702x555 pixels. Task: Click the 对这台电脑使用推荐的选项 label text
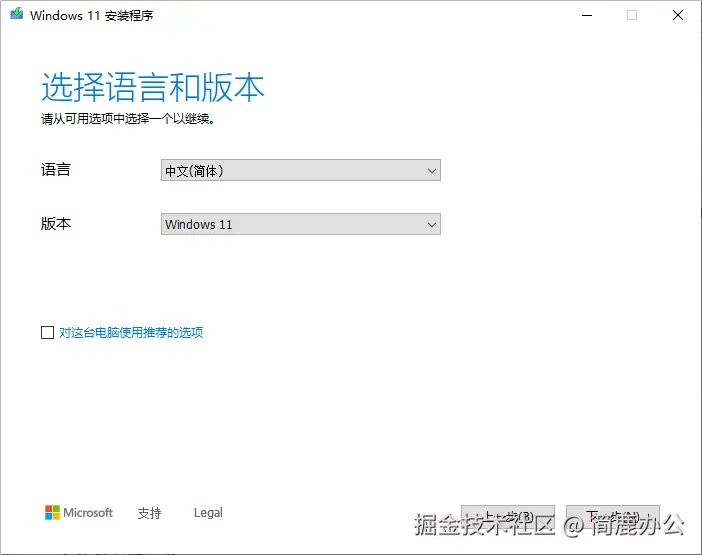131,333
